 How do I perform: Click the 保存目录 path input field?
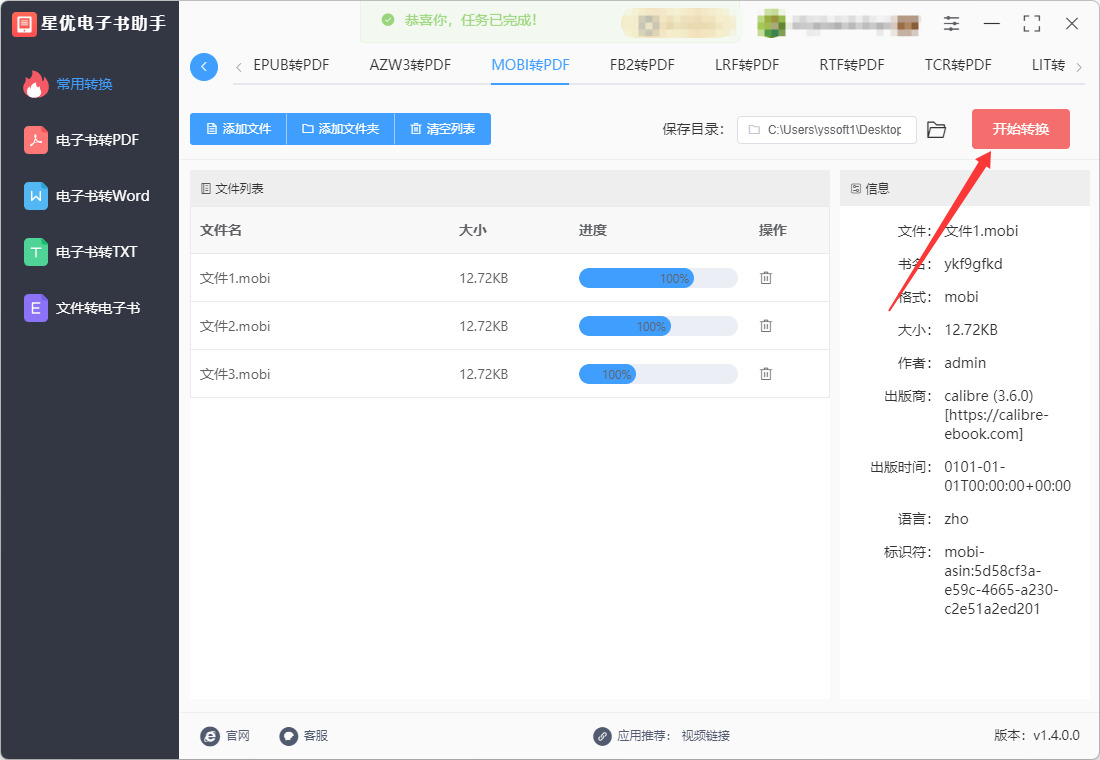[826, 130]
